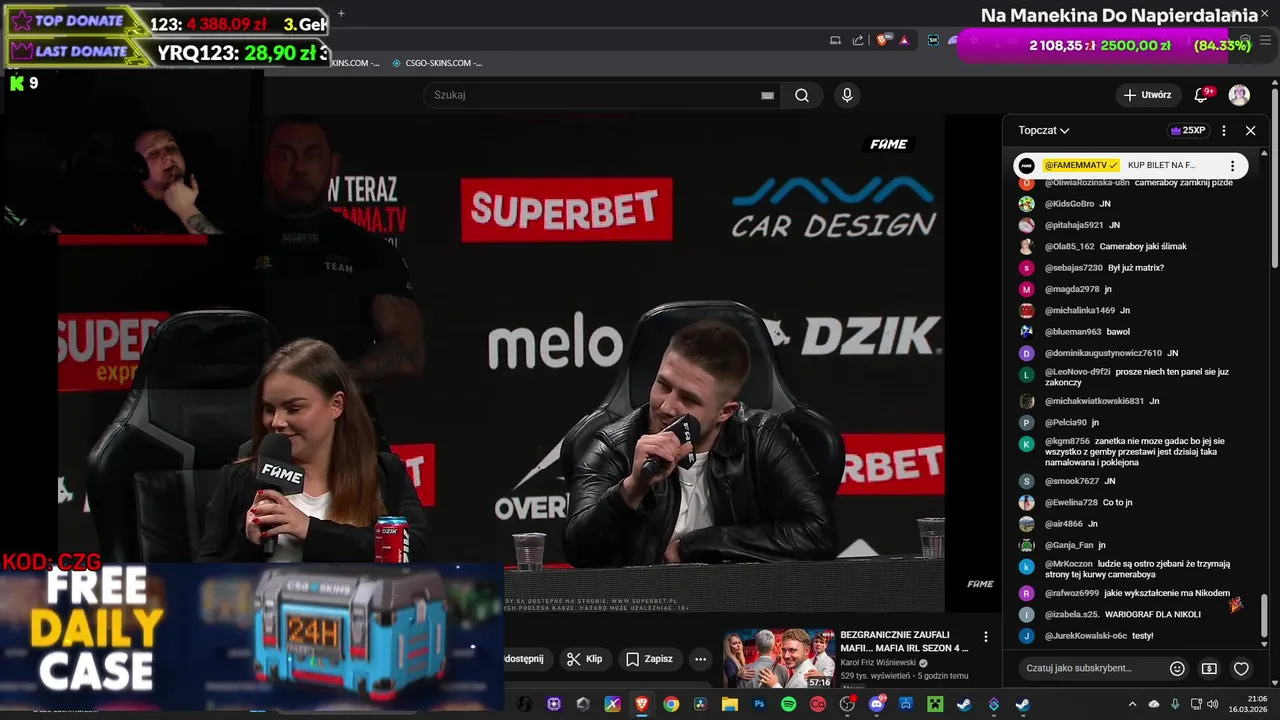Open Discord from the taskbar
Viewport: 1280px width, 720px height.
(877, 704)
